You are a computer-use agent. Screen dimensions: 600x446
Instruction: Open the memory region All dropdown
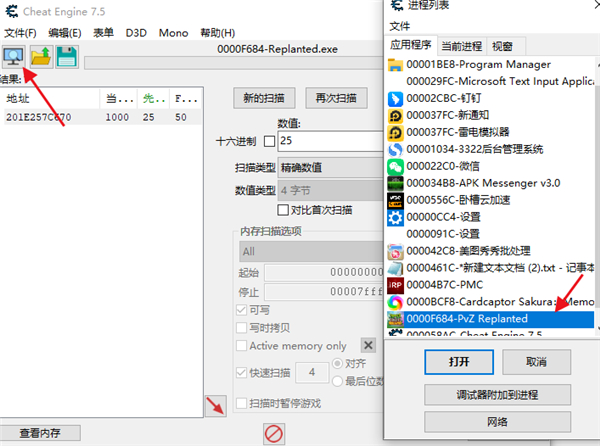point(311,252)
